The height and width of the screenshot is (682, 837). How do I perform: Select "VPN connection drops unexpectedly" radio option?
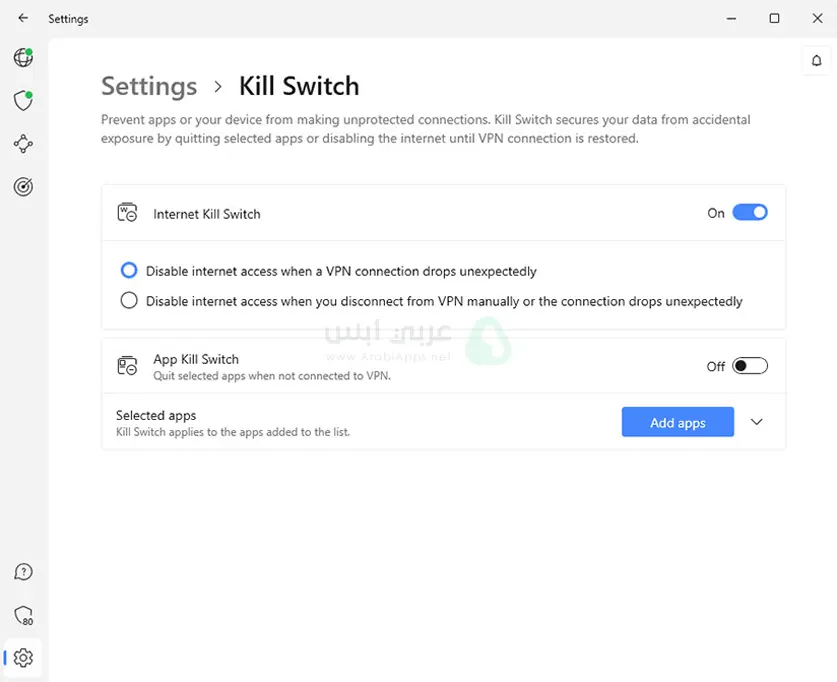[x=129, y=271]
